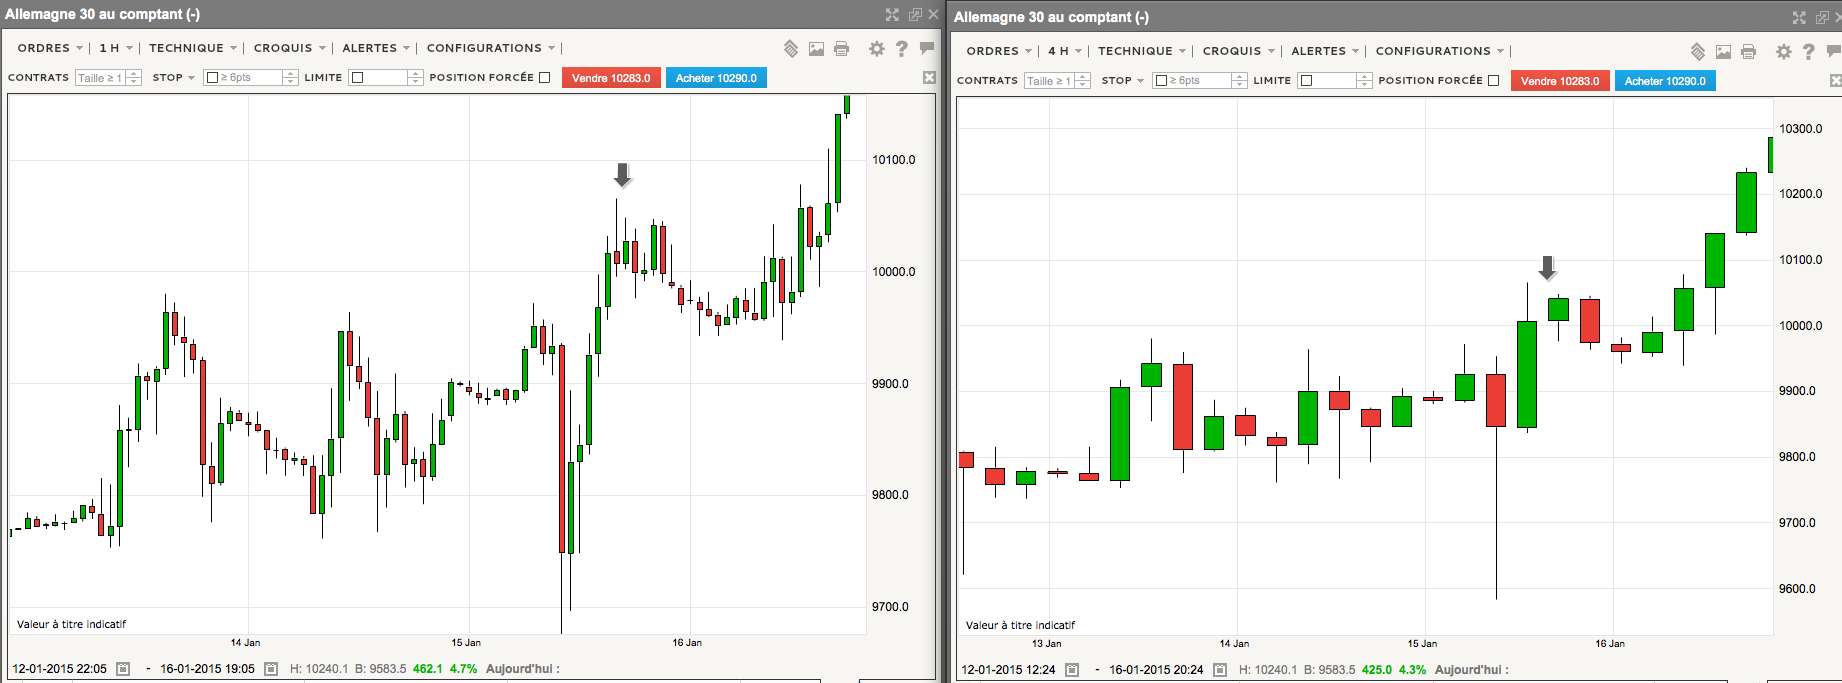Open end date calendar beside 16-01-2015 19:05
This screenshot has height=683, width=1842.
click(271, 669)
